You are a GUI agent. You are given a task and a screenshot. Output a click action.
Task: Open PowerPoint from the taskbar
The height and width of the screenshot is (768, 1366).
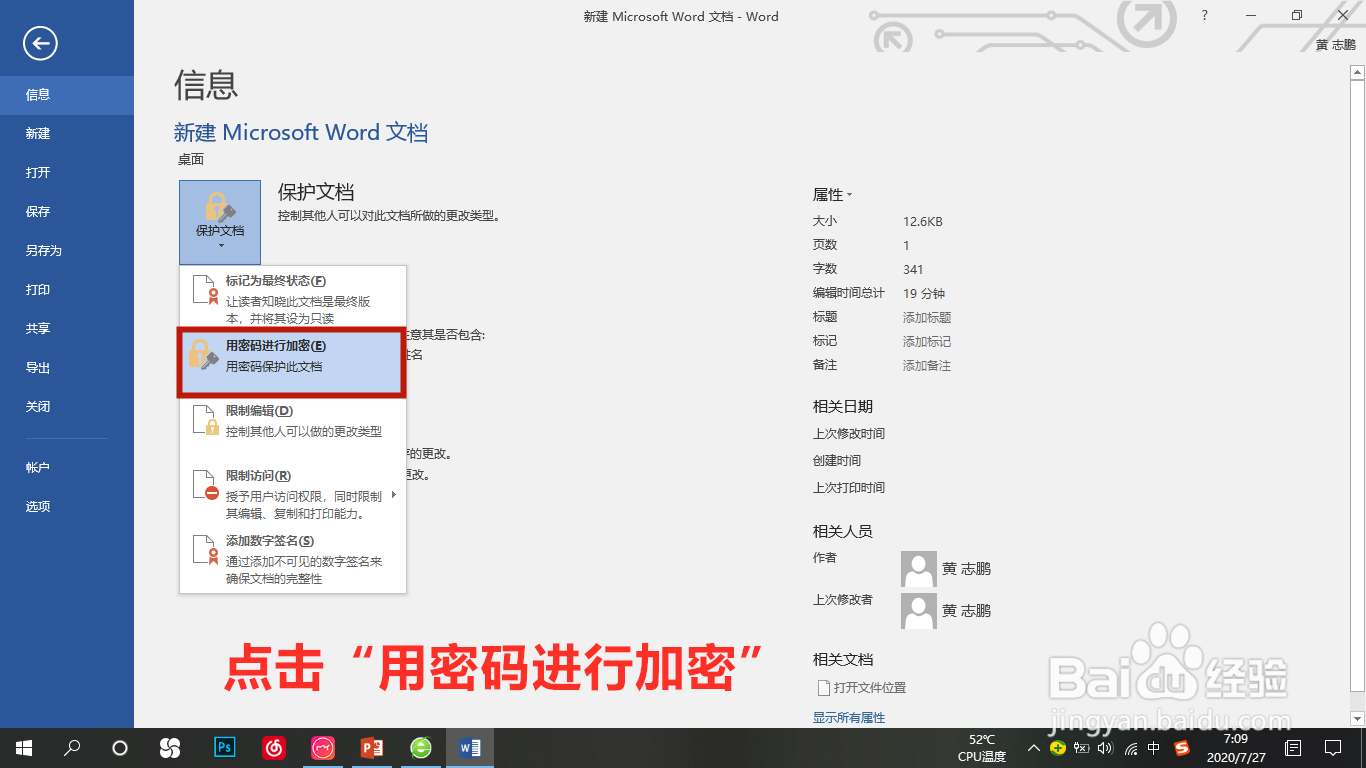click(372, 747)
